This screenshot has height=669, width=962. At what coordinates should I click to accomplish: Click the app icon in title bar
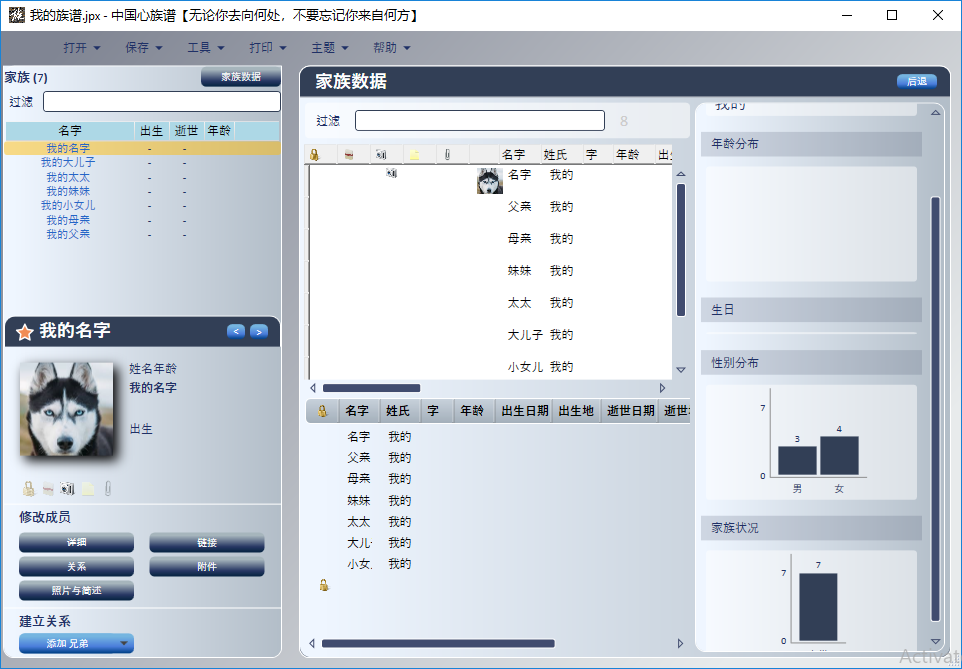(x=17, y=15)
